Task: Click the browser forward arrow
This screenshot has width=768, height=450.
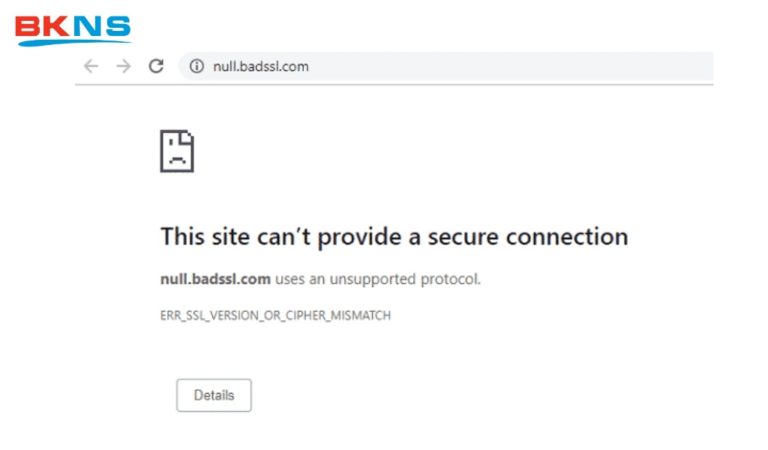Action: tap(123, 66)
